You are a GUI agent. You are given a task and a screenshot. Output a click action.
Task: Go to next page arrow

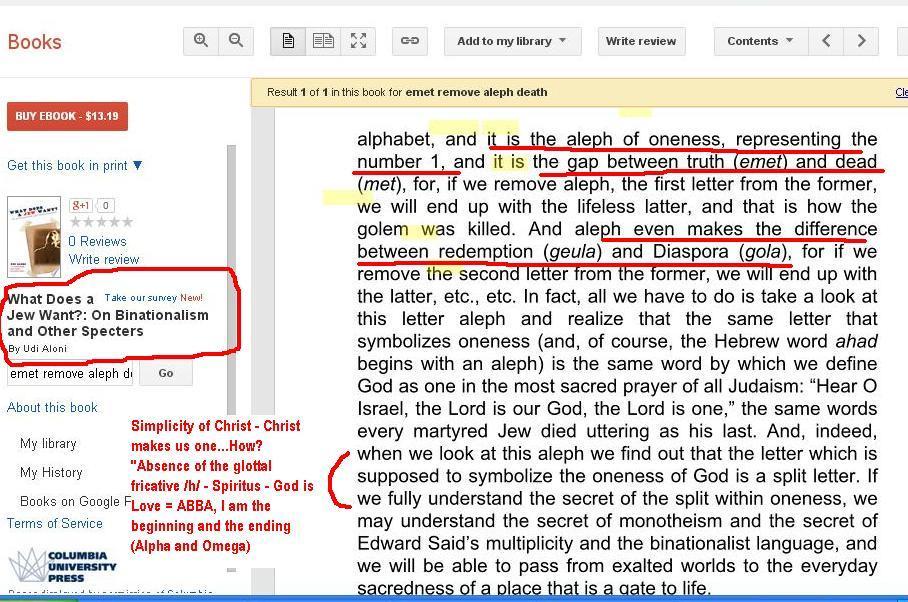tap(861, 41)
